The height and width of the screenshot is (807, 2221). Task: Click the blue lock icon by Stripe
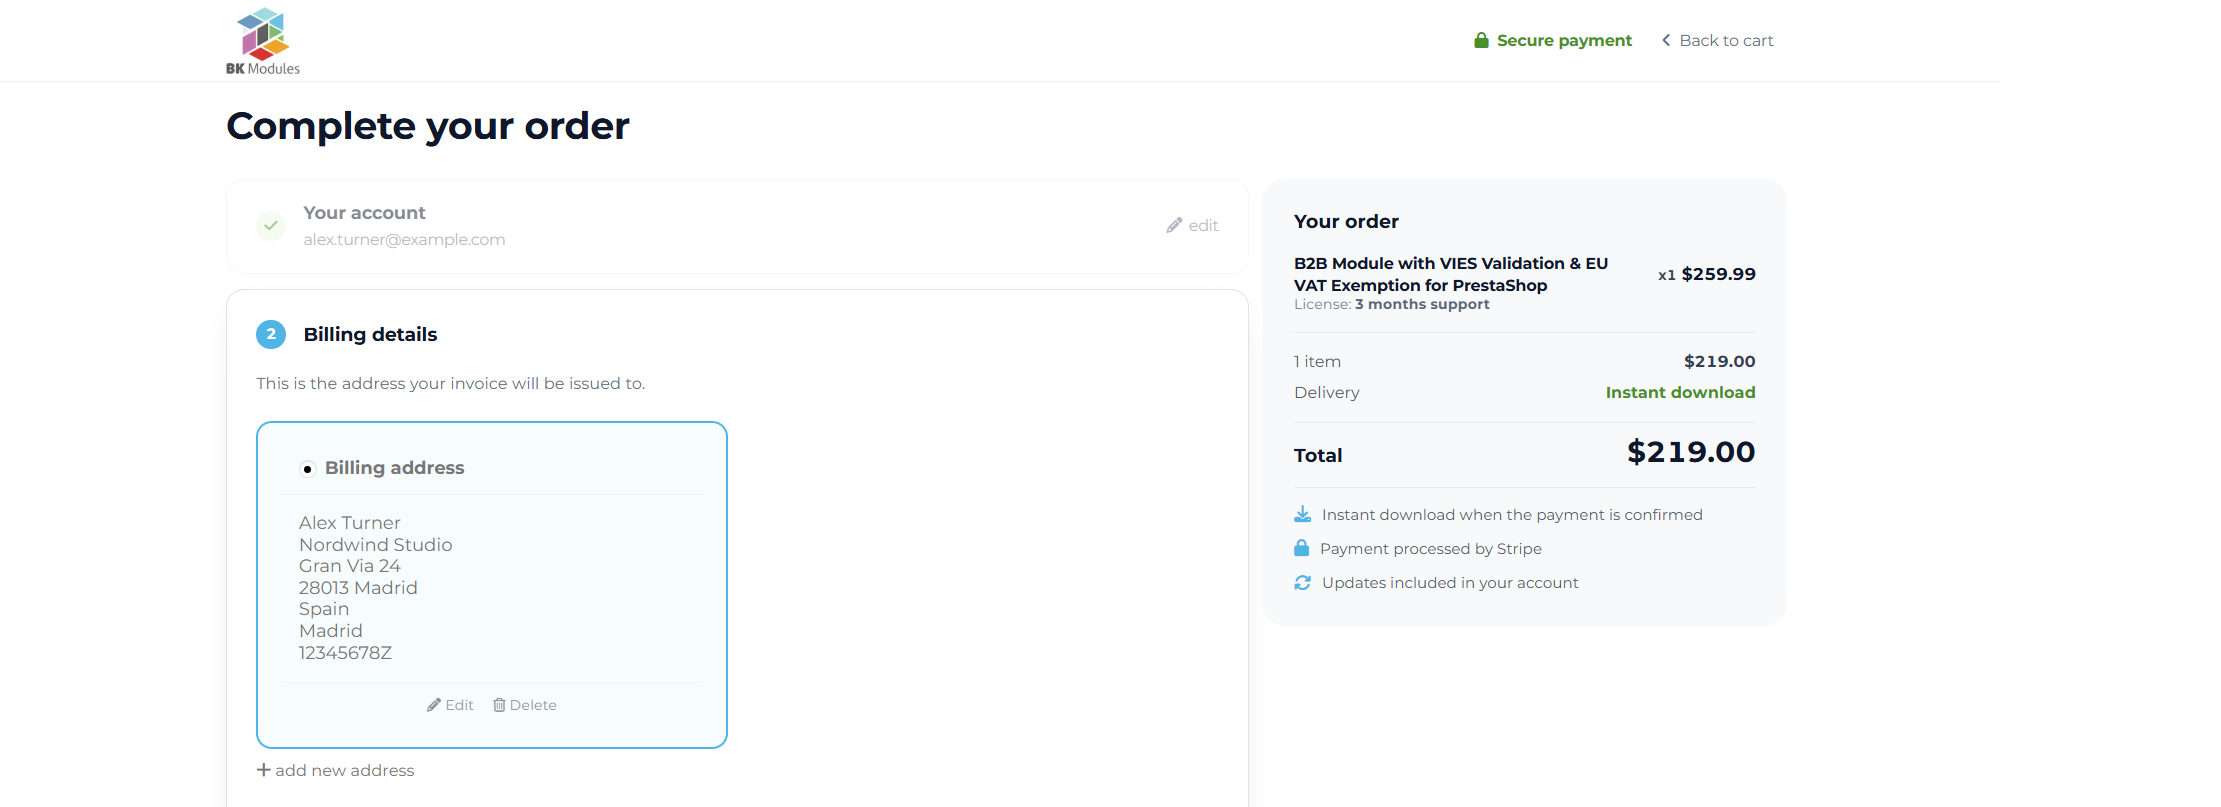[1301, 548]
